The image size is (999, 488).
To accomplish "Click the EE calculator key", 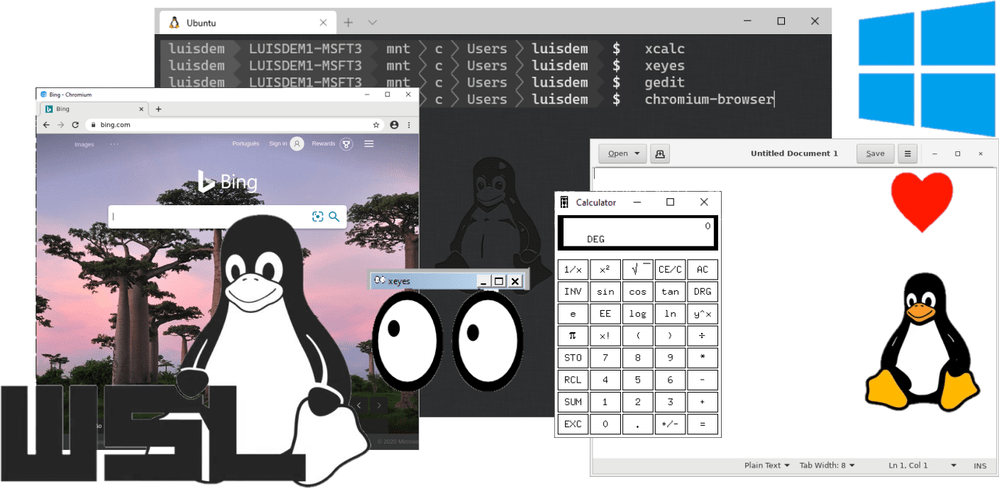I will (x=605, y=313).
